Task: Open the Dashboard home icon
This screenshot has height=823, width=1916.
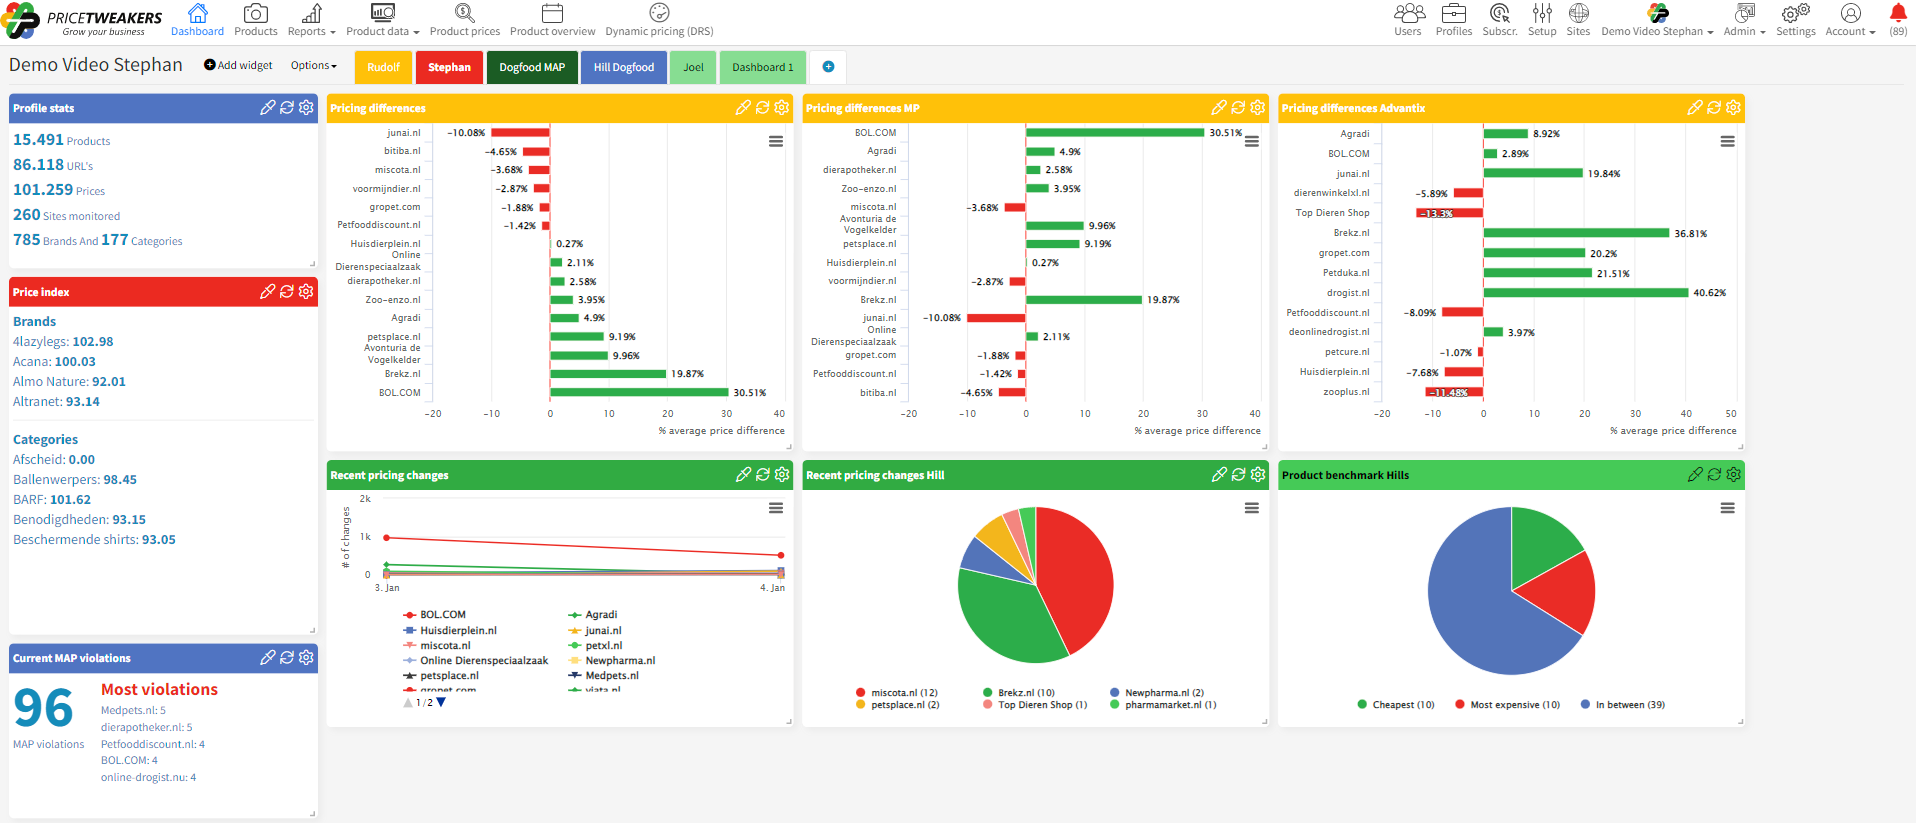Action: click(x=197, y=13)
